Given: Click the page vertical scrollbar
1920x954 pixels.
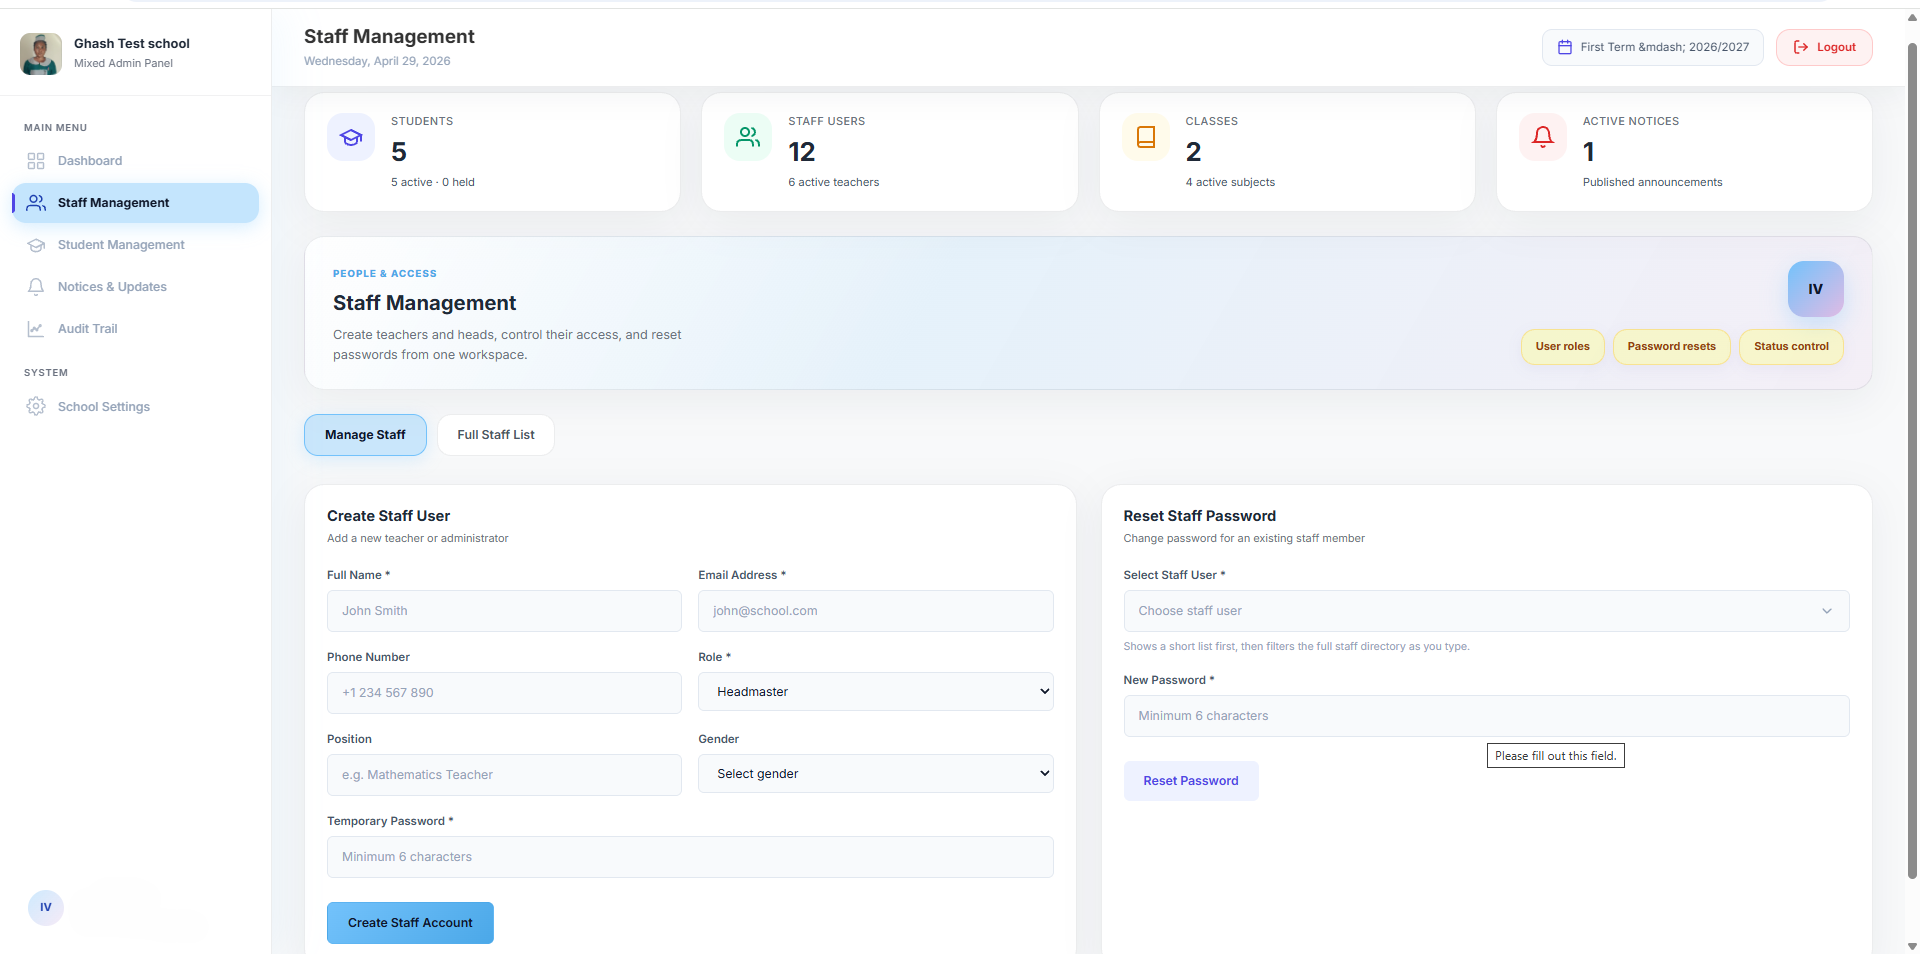Looking at the screenshot, I should click(x=1912, y=460).
